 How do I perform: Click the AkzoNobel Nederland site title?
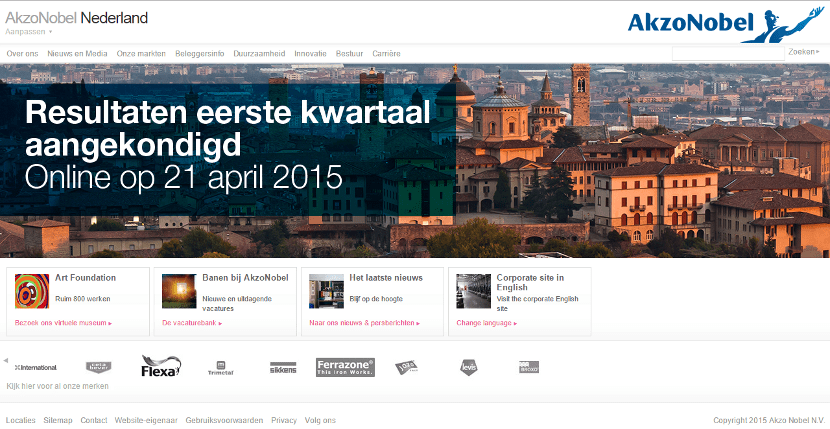pos(77,18)
